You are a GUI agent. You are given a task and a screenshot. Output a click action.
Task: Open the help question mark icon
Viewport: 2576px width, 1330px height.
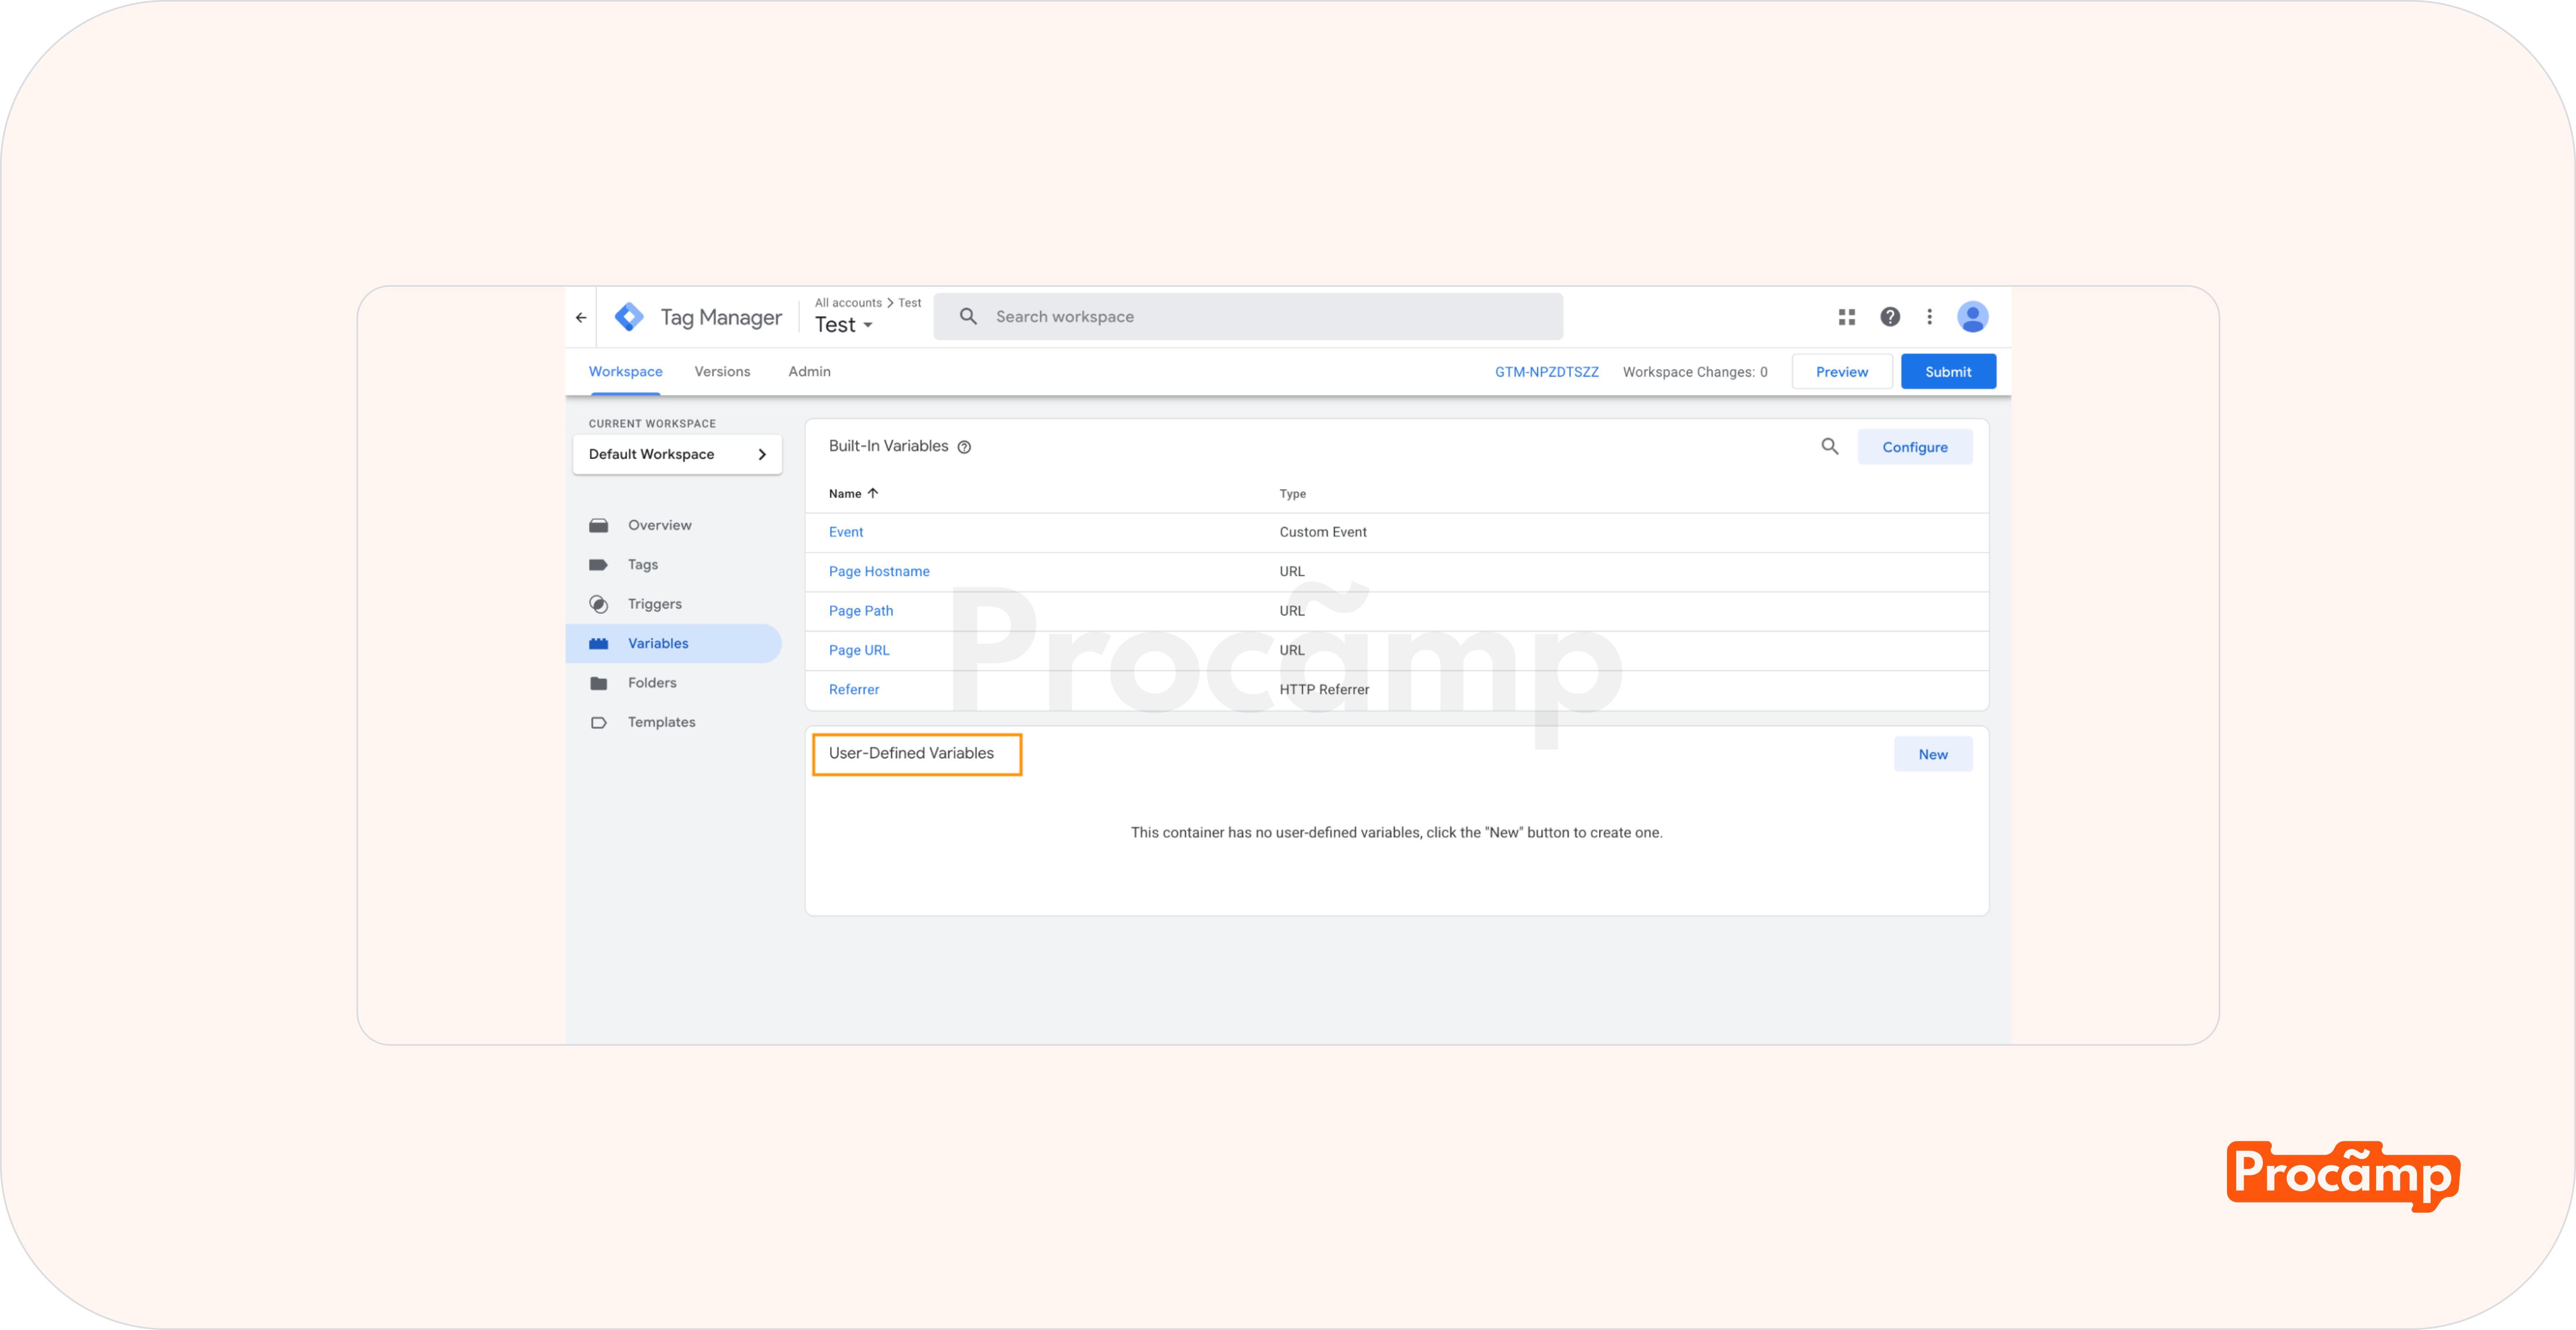click(1889, 317)
